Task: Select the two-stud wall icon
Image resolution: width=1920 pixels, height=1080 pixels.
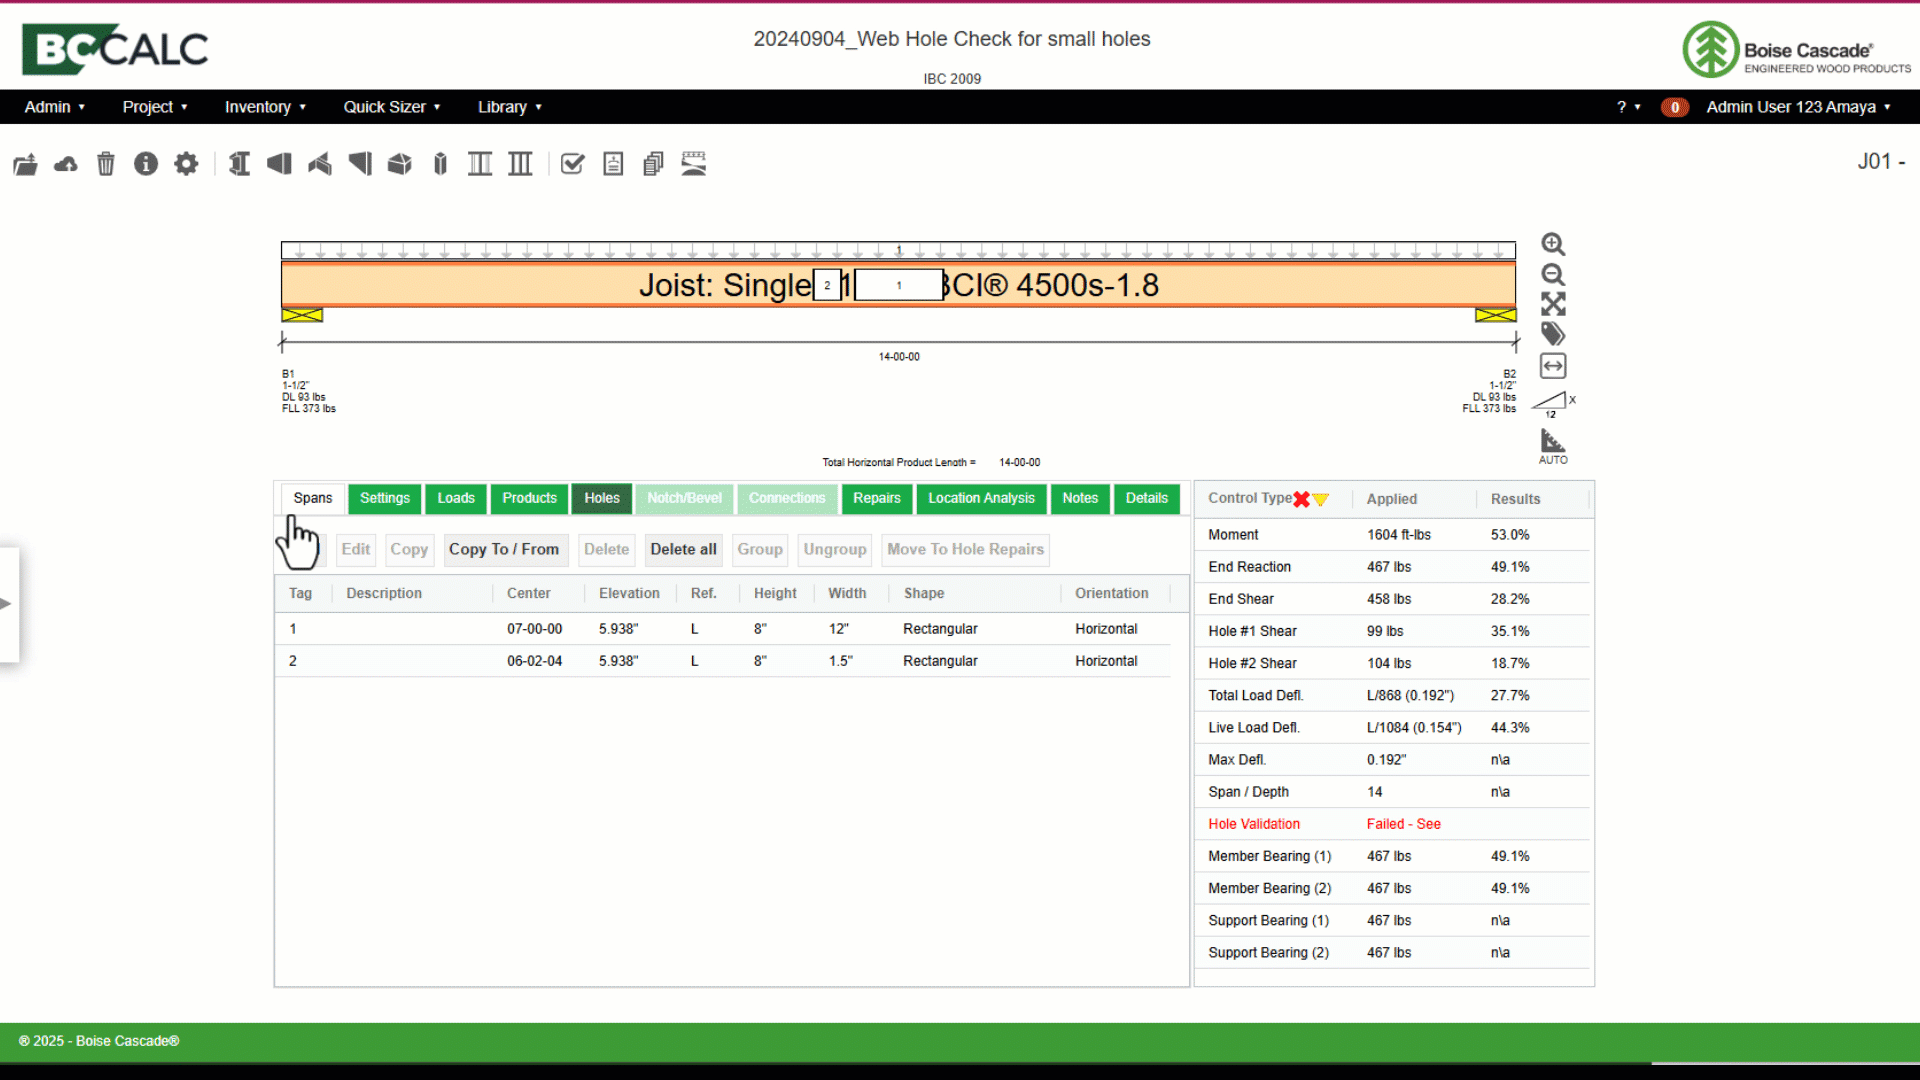Action: 480,164
